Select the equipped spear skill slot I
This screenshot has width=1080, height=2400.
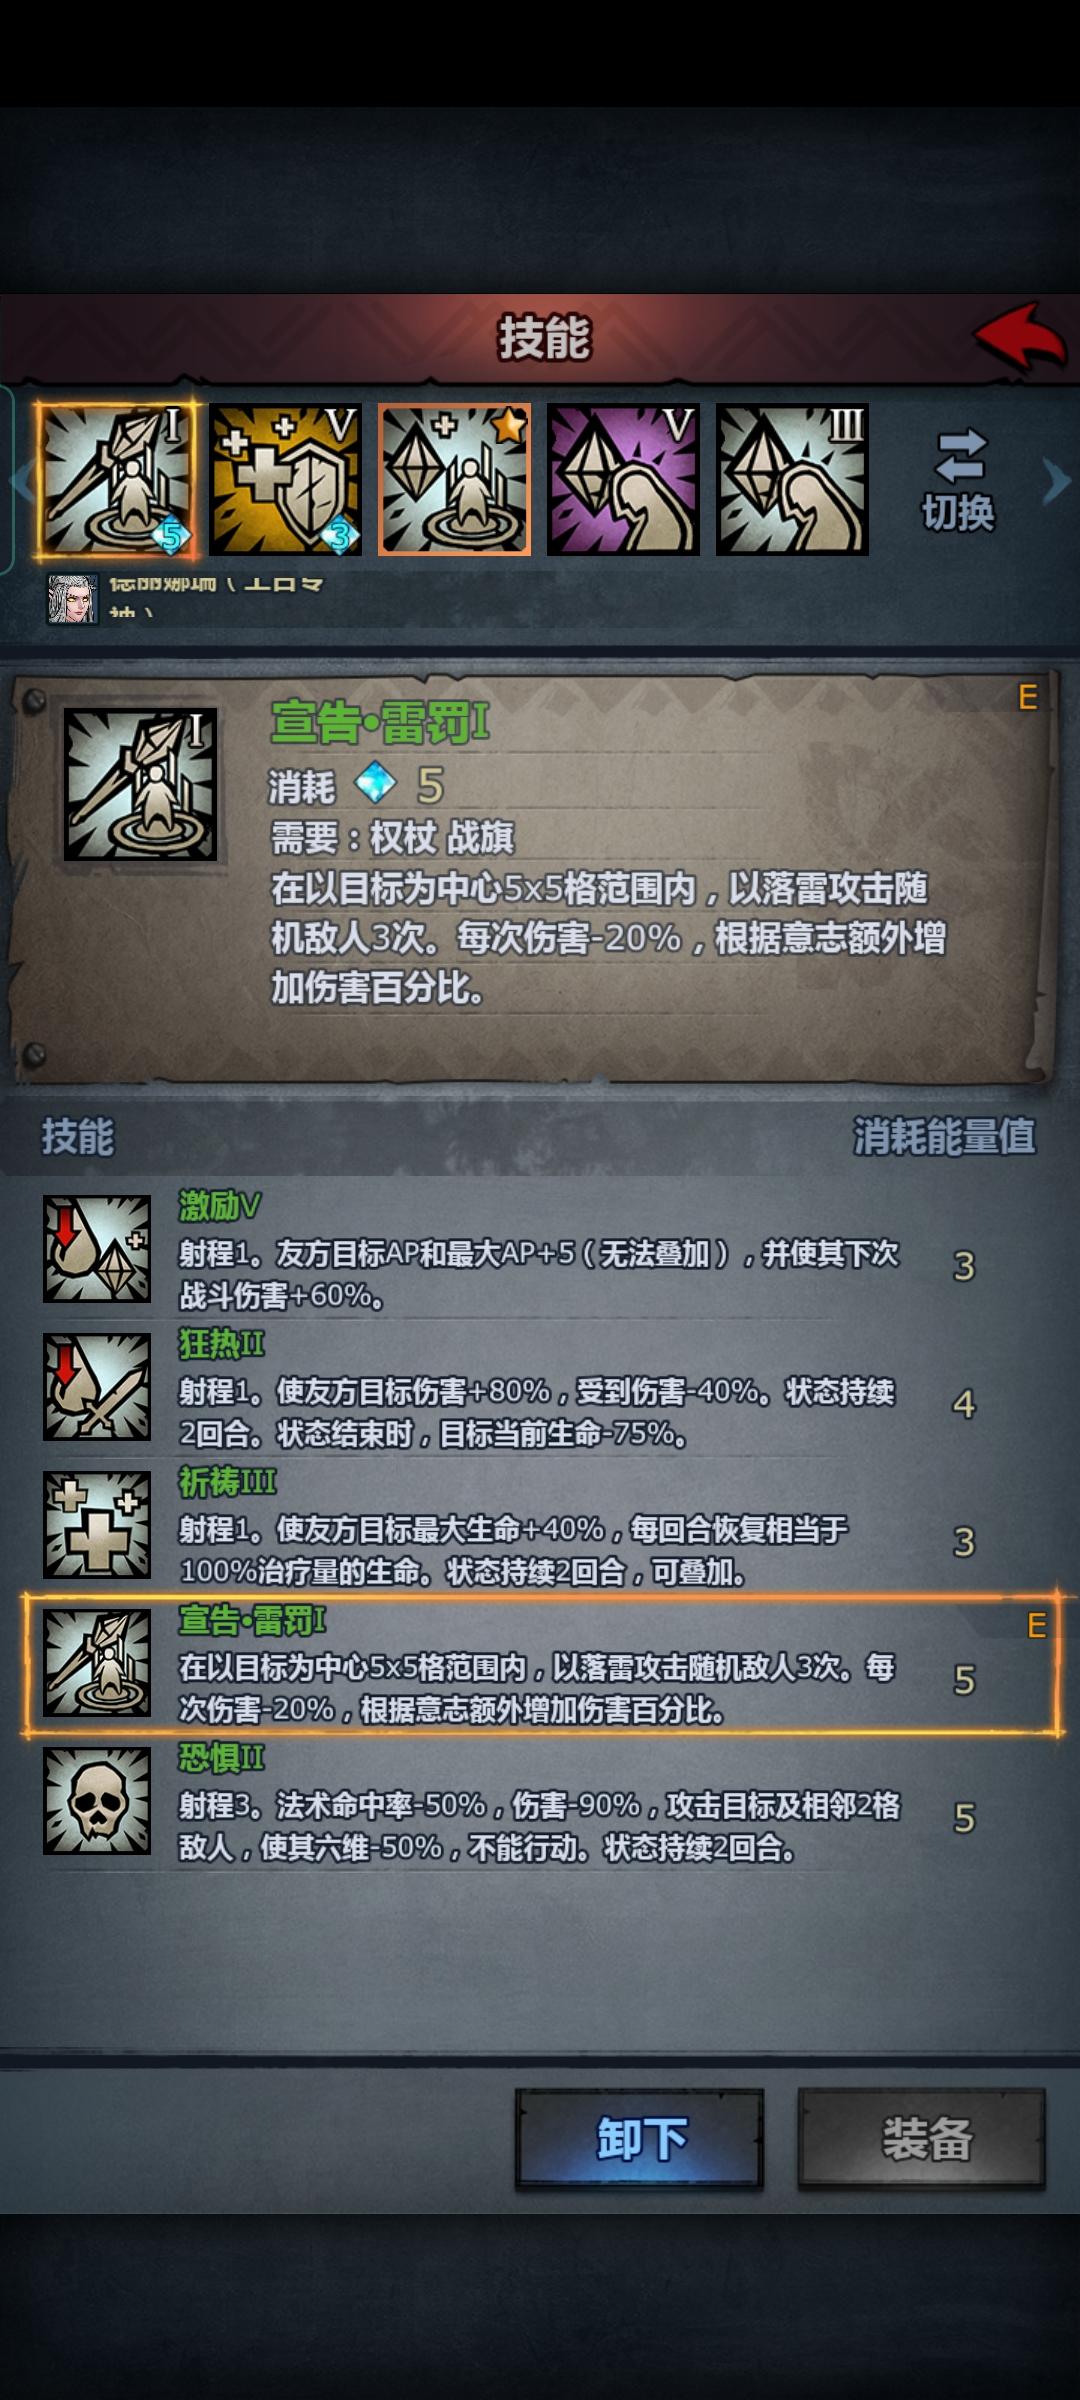point(116,479)
